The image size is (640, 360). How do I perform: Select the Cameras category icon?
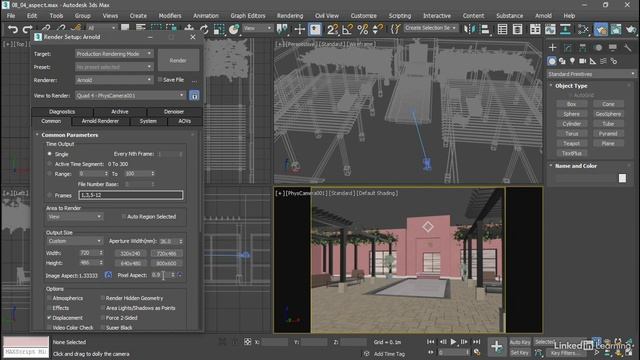coord(583,61)
